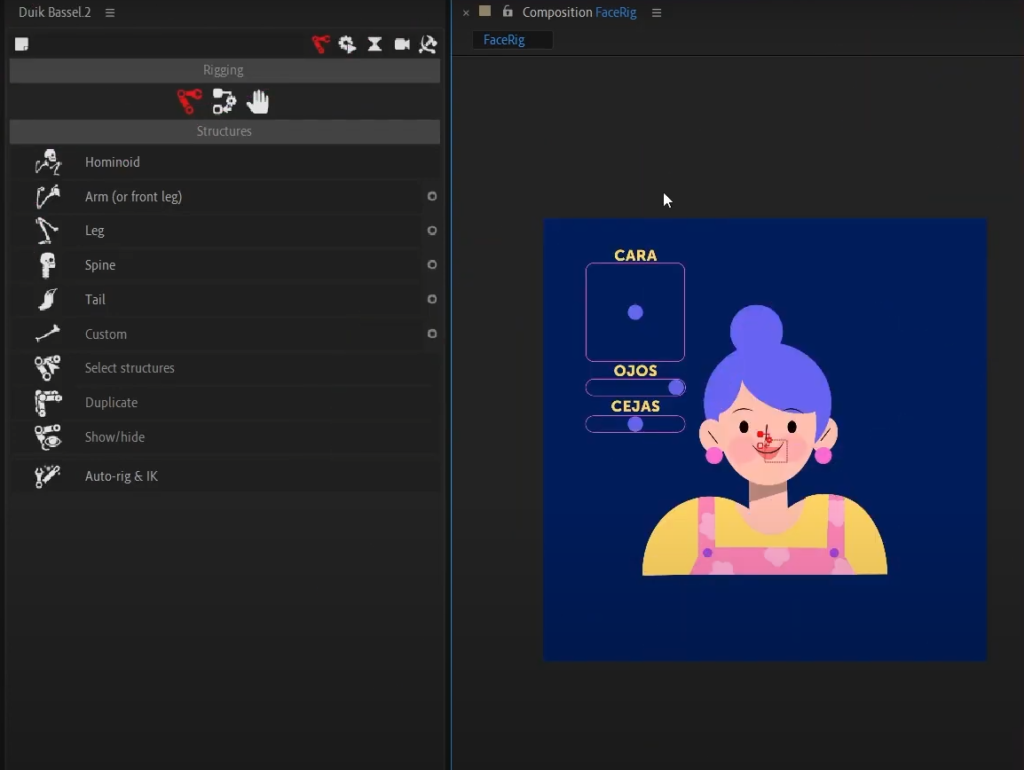This screenshot has width=1024, height=770.
Task: Open the Automation gear icon
Action: pos(347,44)
